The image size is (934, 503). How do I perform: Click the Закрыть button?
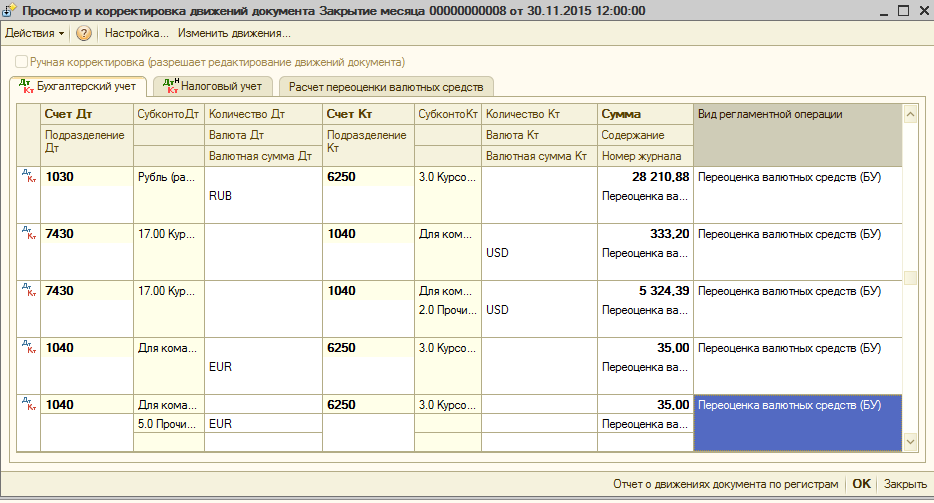905,484
